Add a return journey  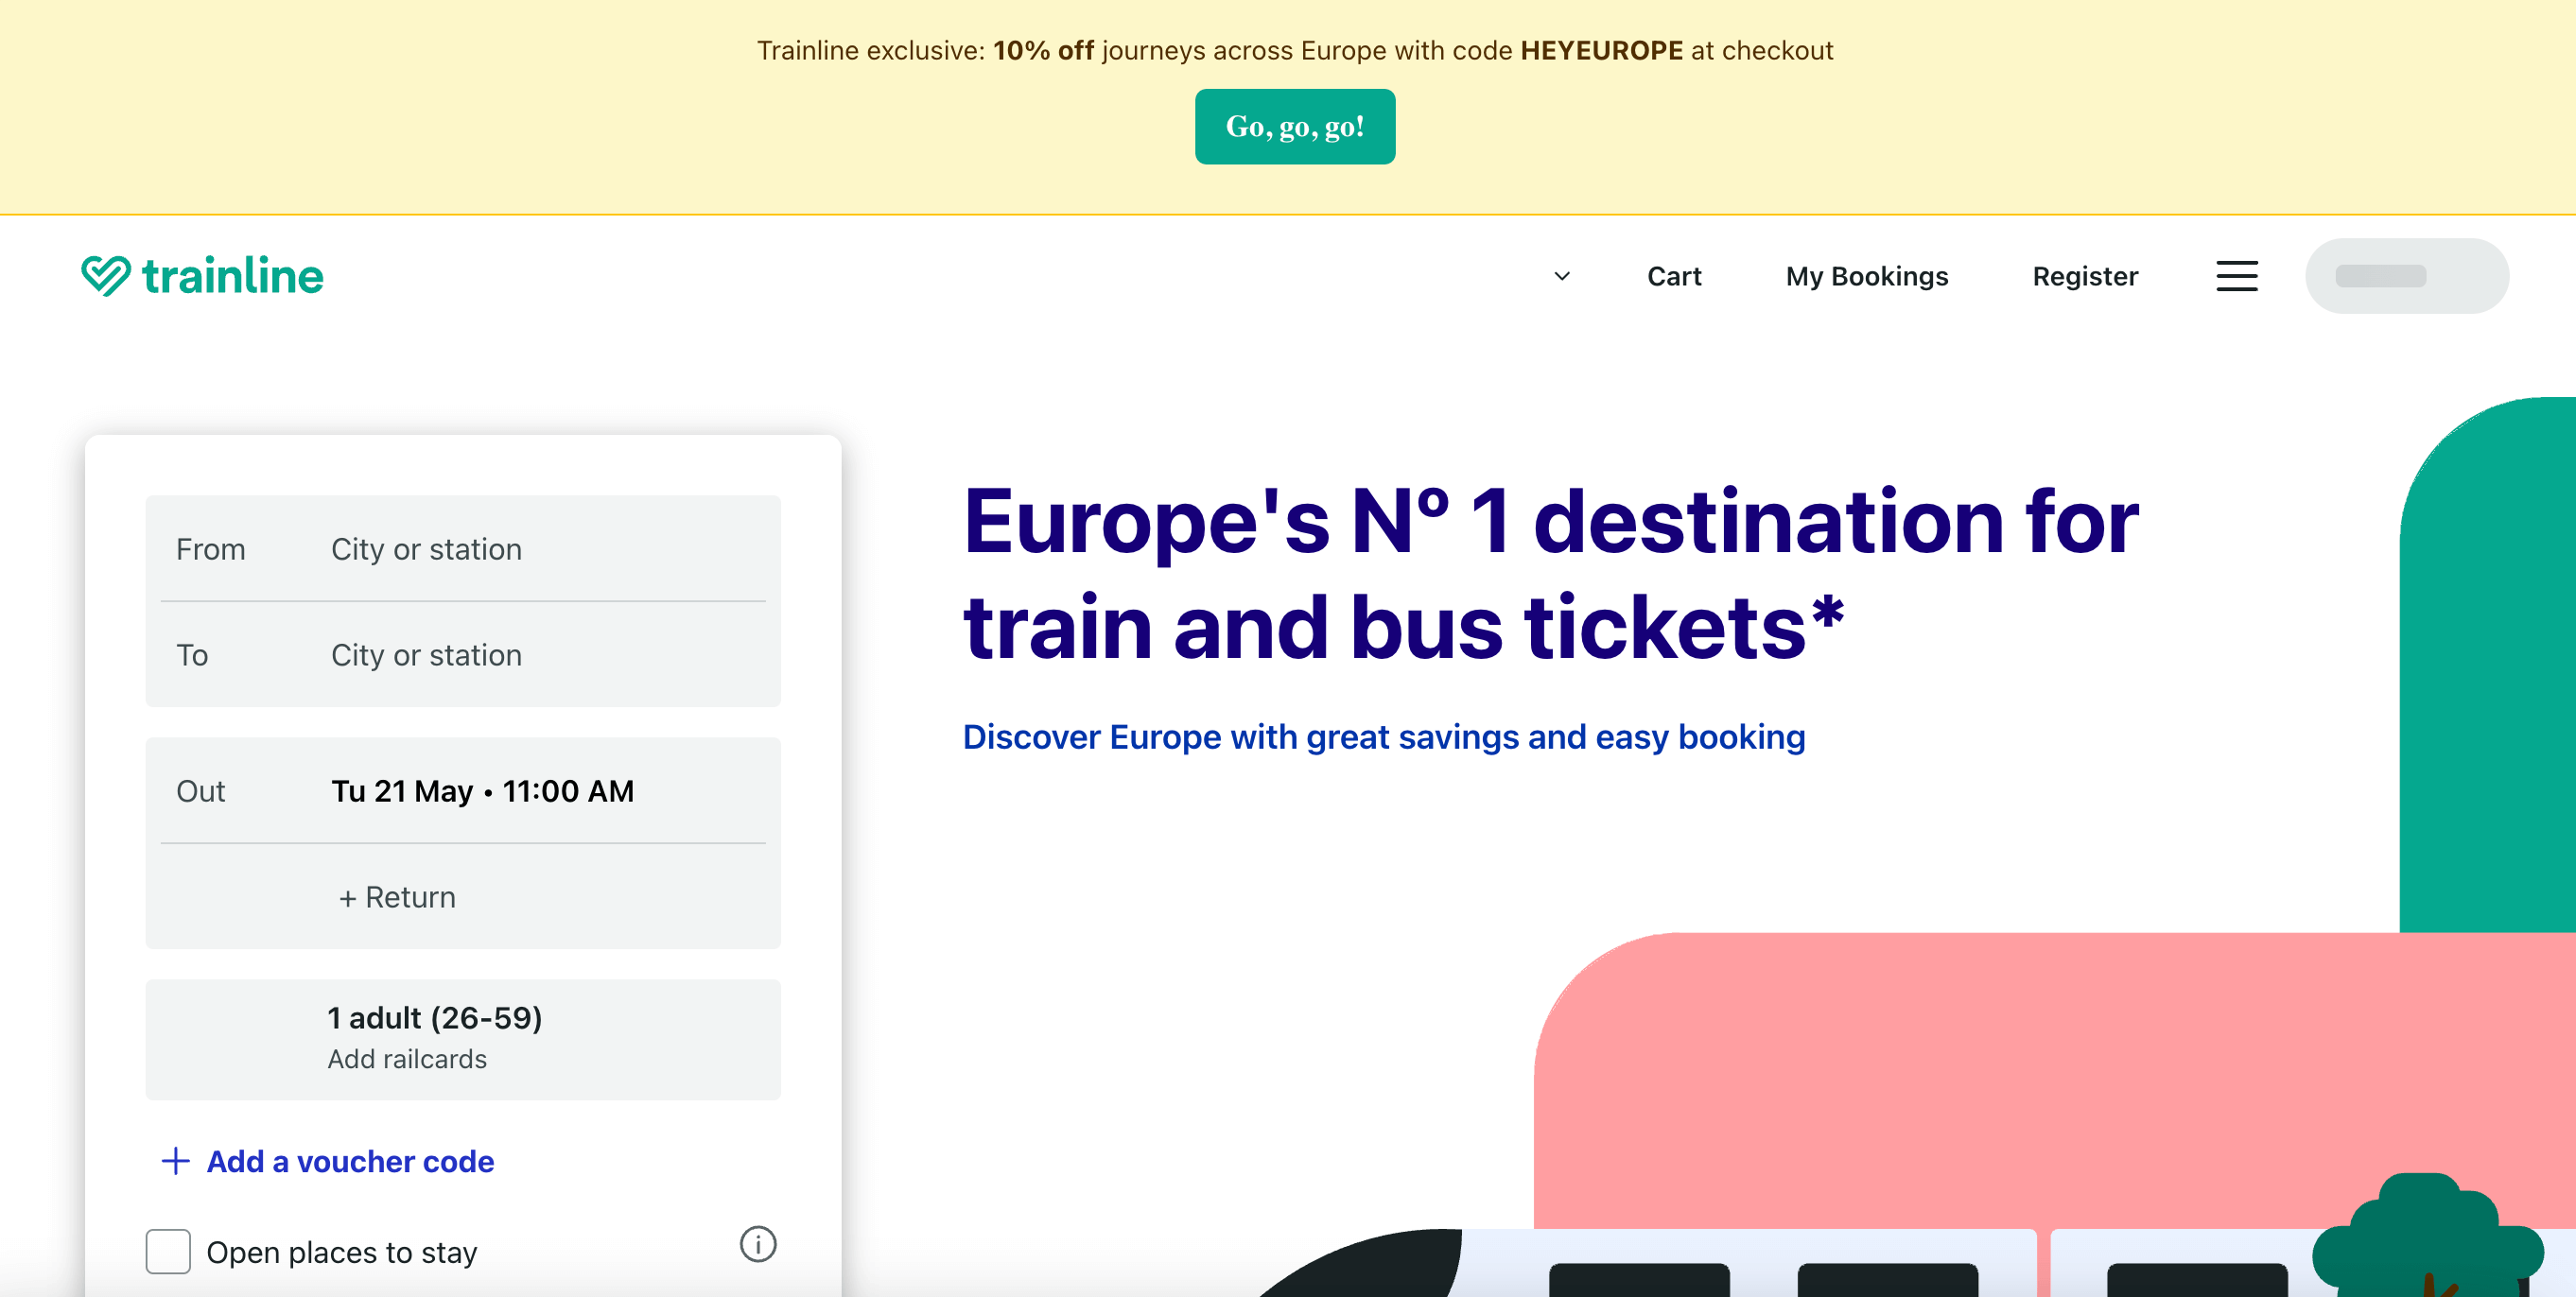pyautogui.click(x=463, y=897)
